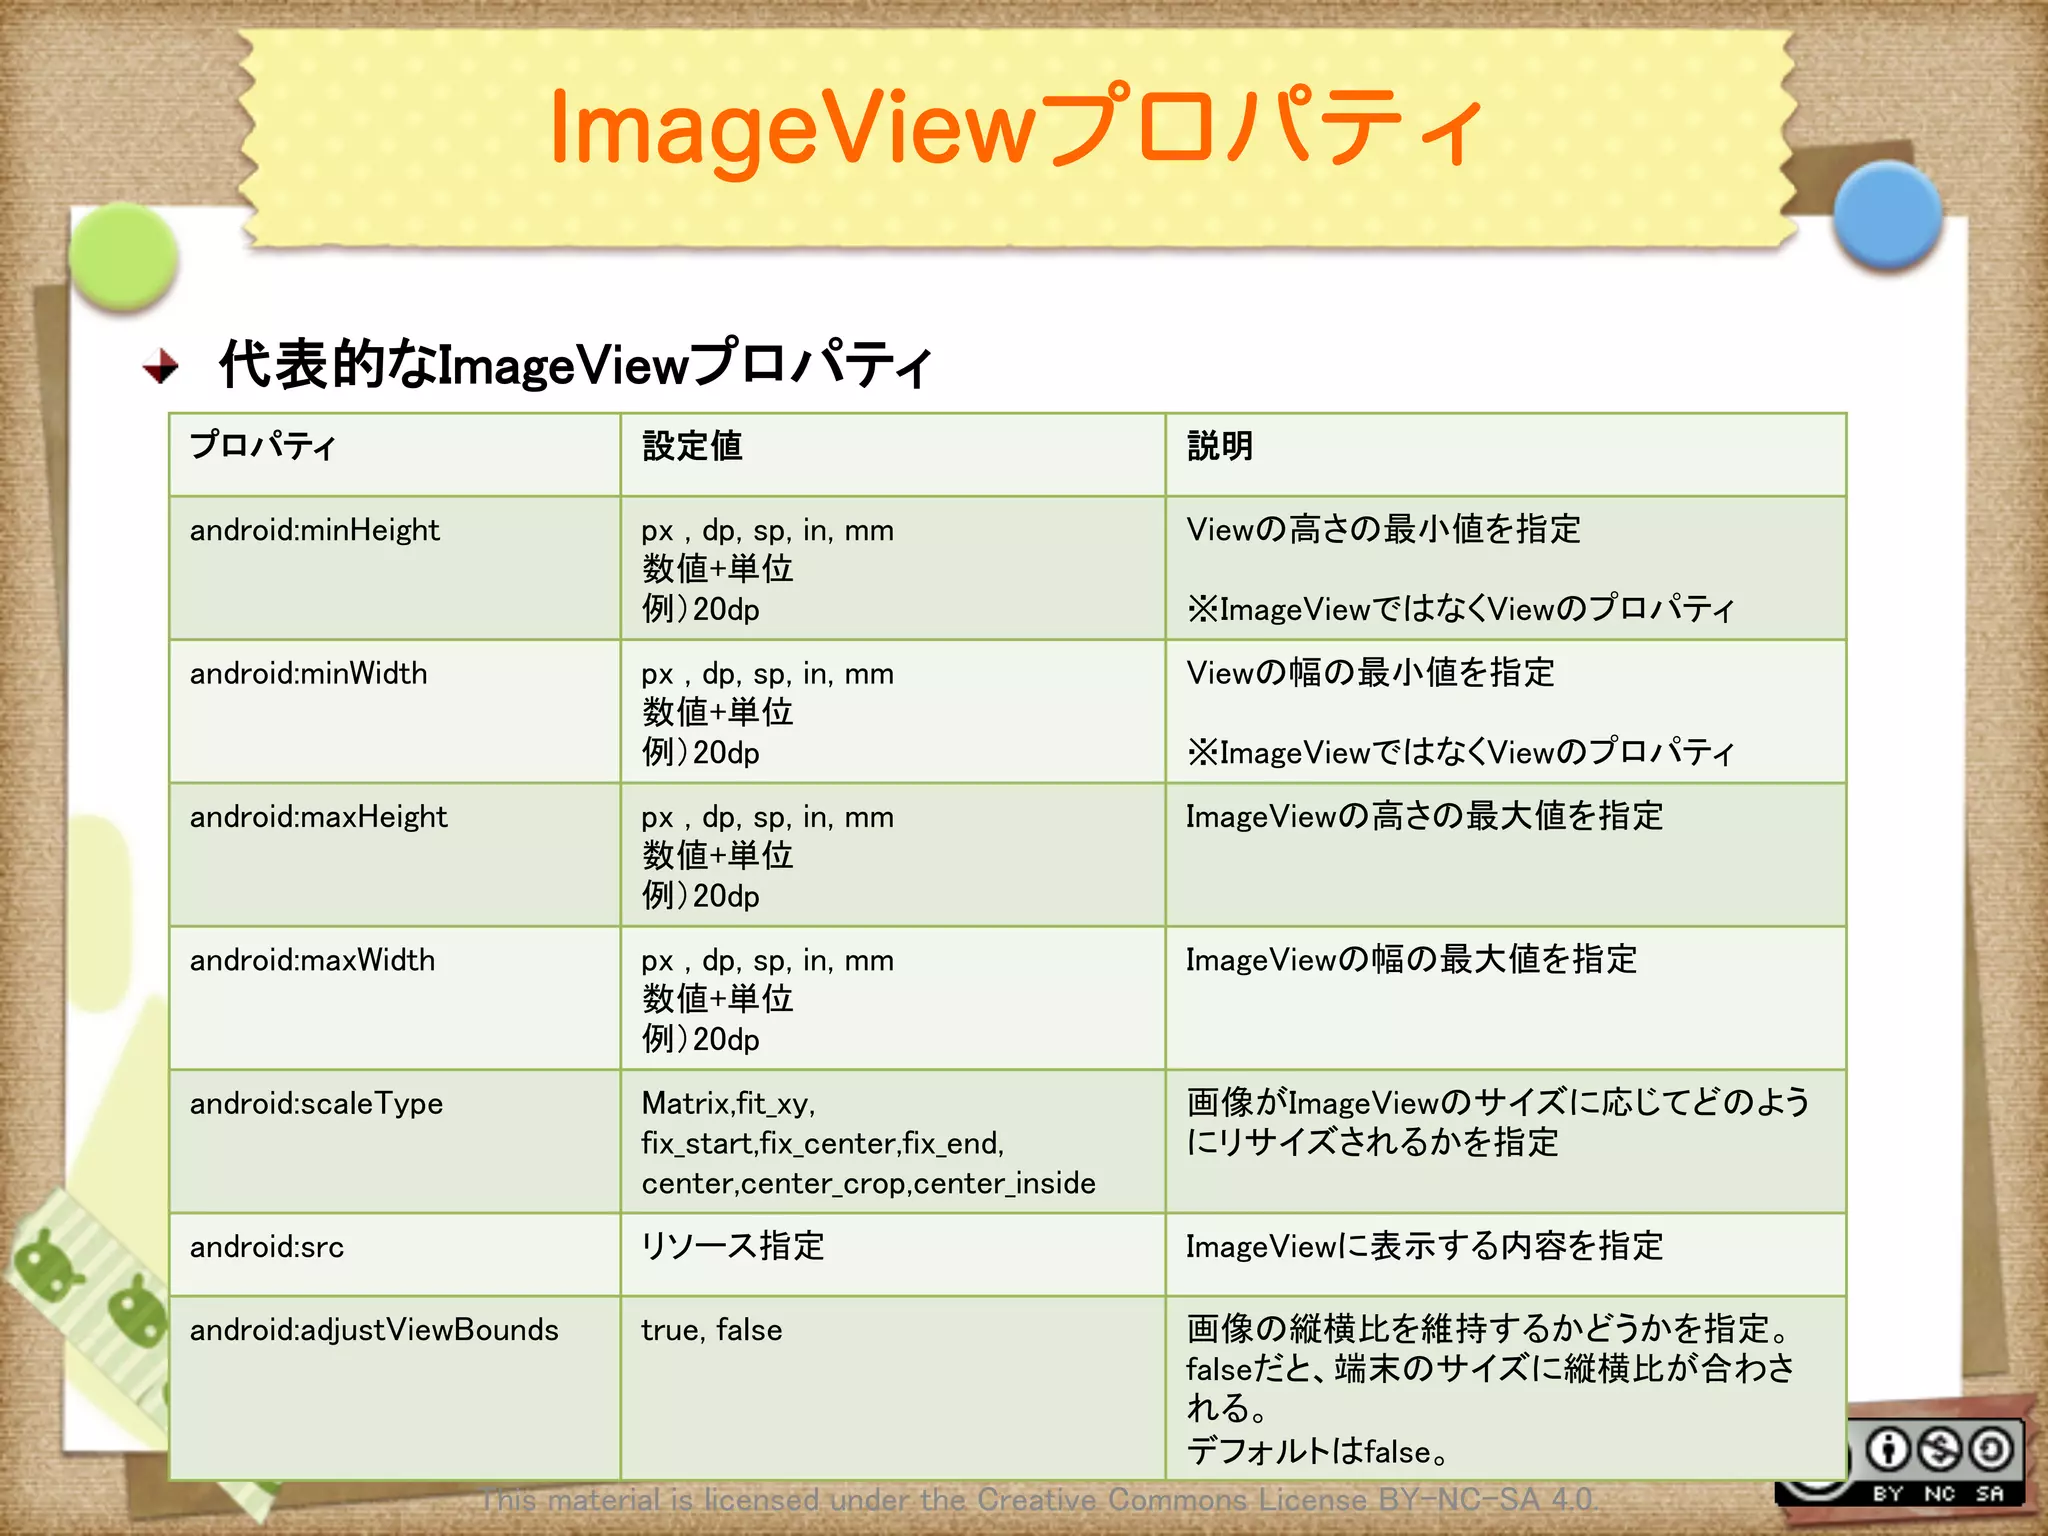Click the Matrix,fit_xy value list

click(869, 1143)
